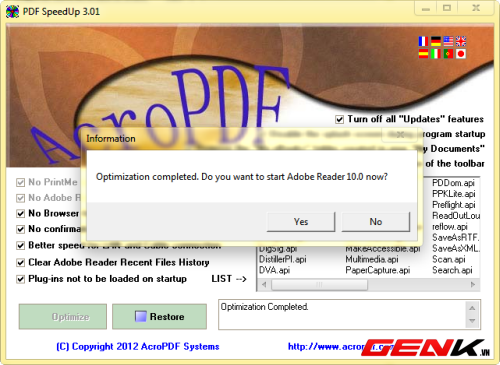Select the Japanese flag language icon
The image size is (500, 365).
(461, 54)
